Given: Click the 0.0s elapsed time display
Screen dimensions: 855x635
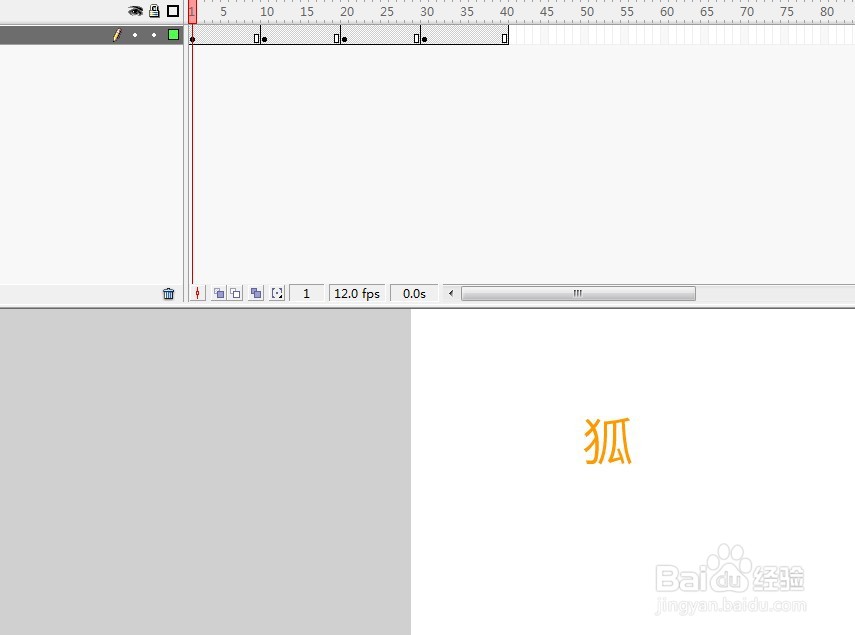Looking at the screenshot, I should pyautogui.click(x=414, y=293).
